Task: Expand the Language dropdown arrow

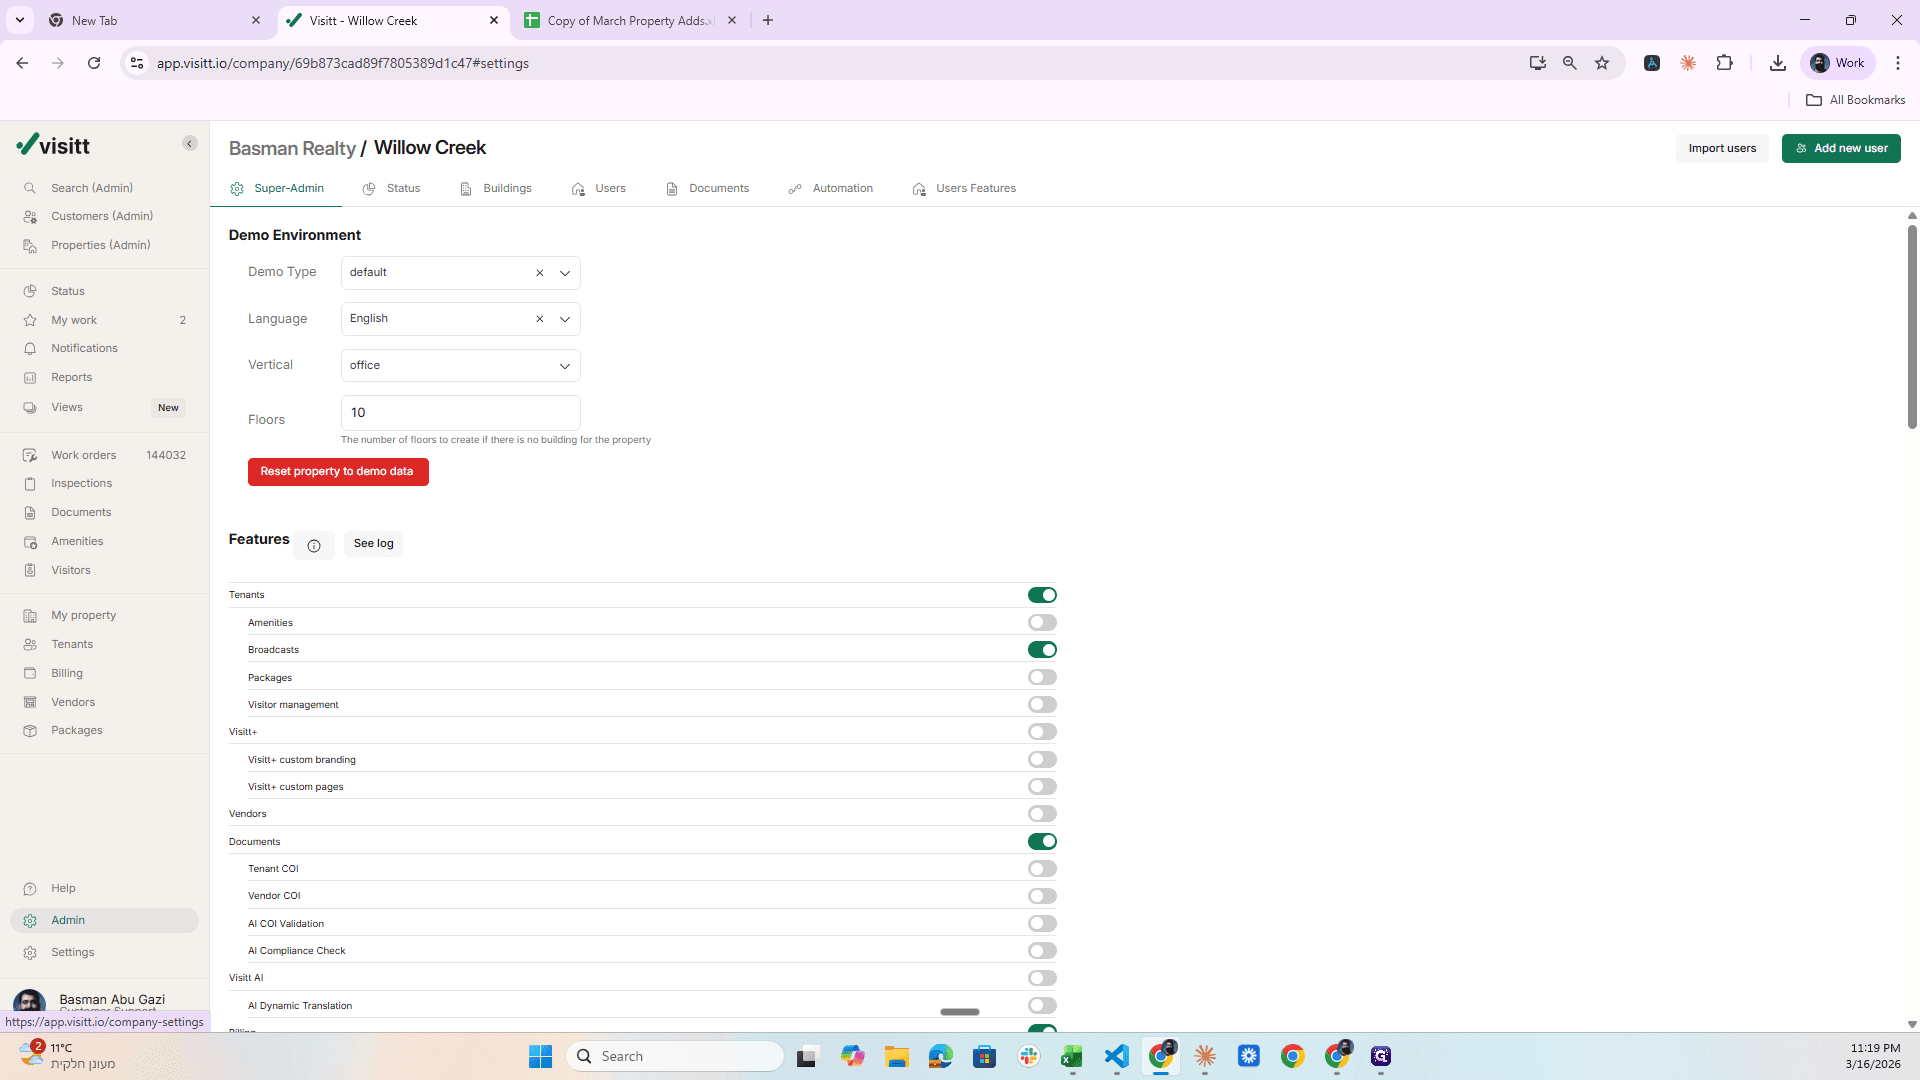Action: click(565, 319)
